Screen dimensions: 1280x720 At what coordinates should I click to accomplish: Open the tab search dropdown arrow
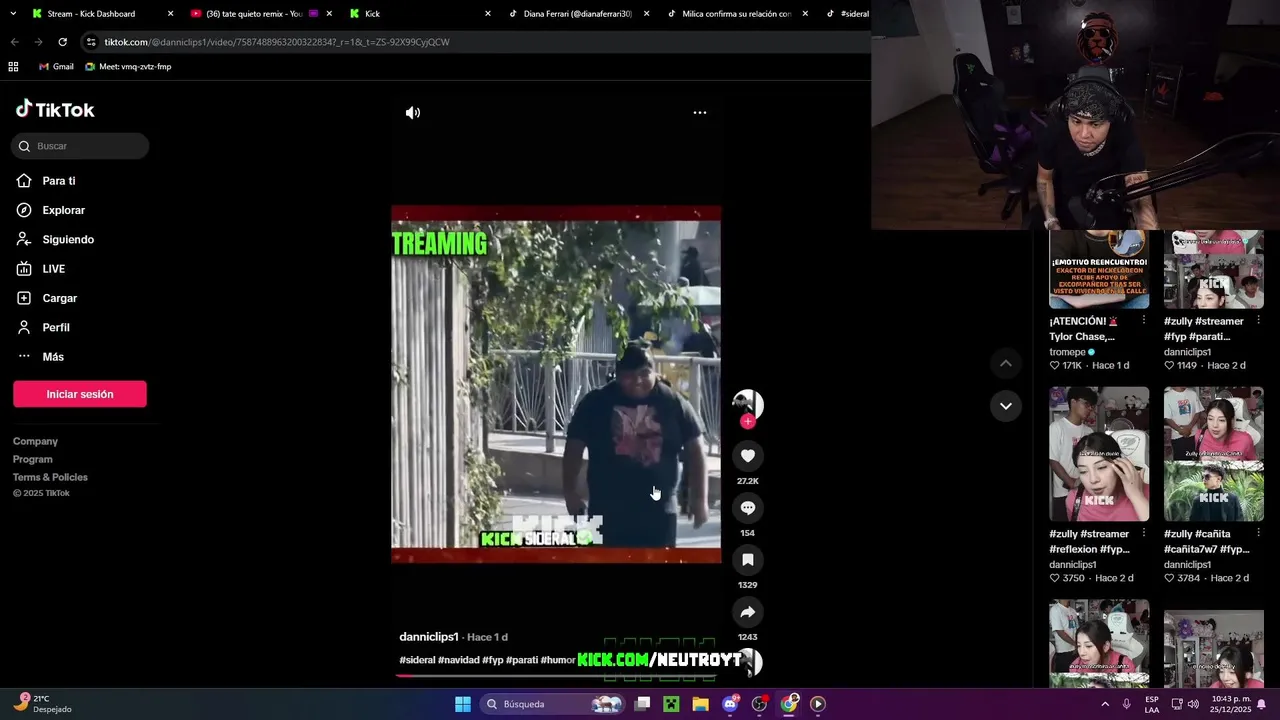point(11,14)
